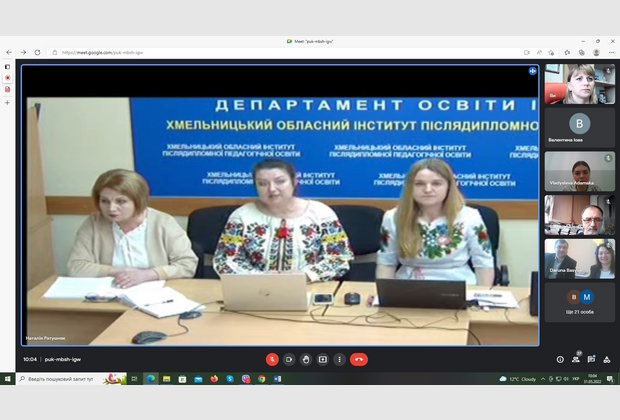The width and height of the screenshot is (620, 420).
Task: Open the red document icon in sidebar
Action: (x=7, y=89)
